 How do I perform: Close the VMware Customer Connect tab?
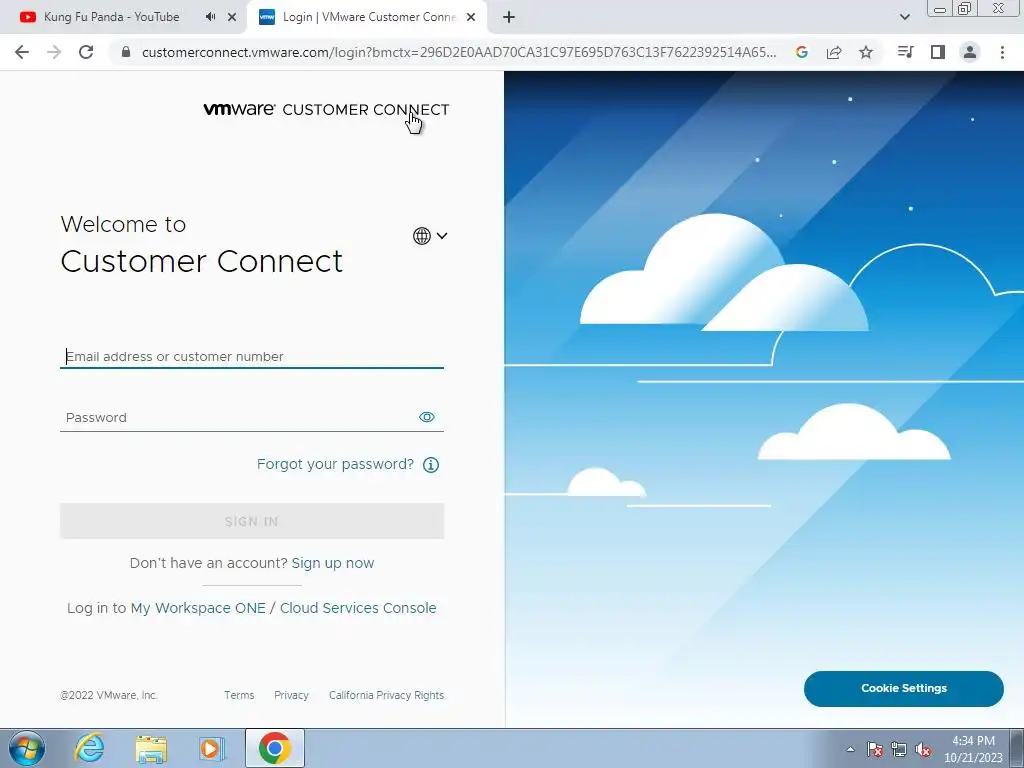tap(471, 17)
